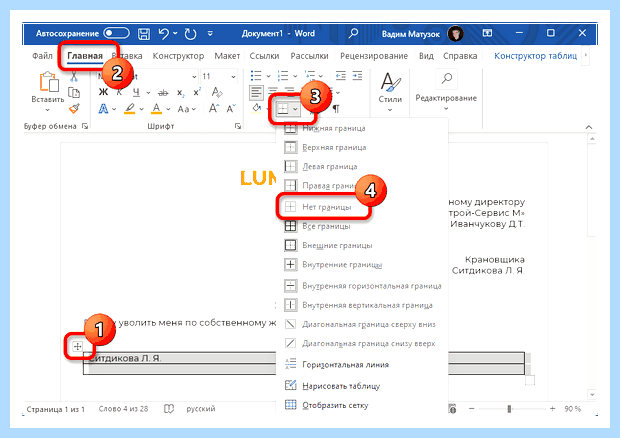The width and height of the screenshot is (620, 438).
Task: Open the font color dropdown arrow
Action: click(168, 109)
